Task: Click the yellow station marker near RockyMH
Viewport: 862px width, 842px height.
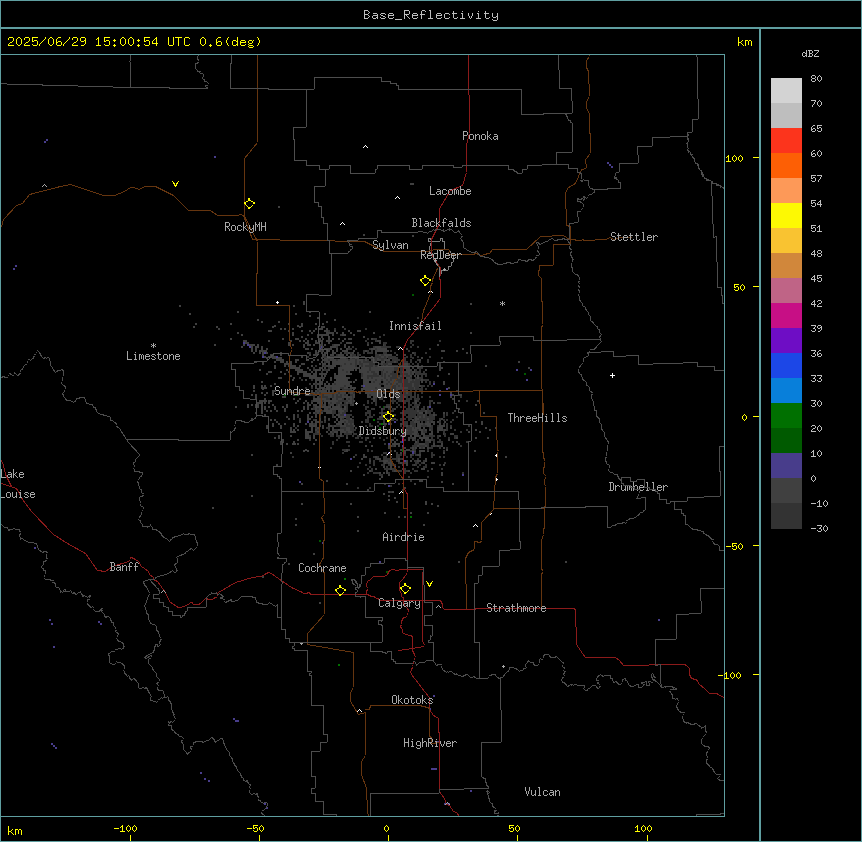Action: (249, 204)
